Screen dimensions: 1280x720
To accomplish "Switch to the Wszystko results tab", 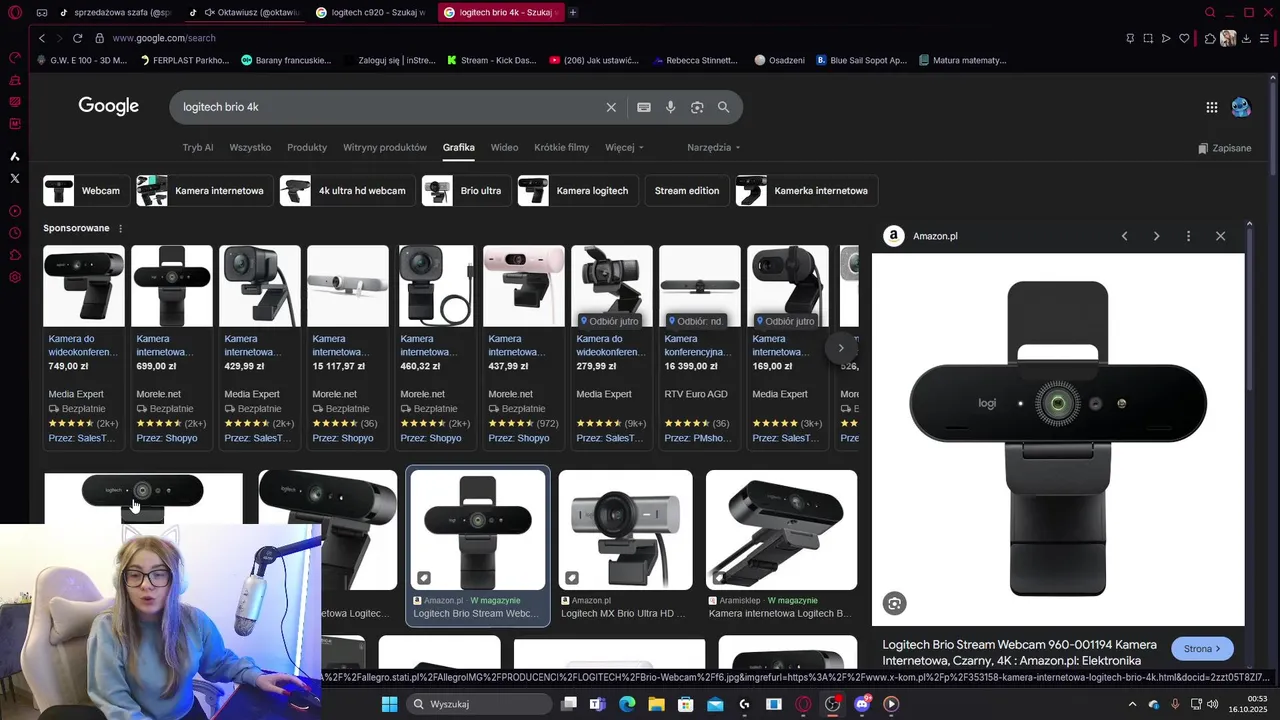I will pos(250,147).
